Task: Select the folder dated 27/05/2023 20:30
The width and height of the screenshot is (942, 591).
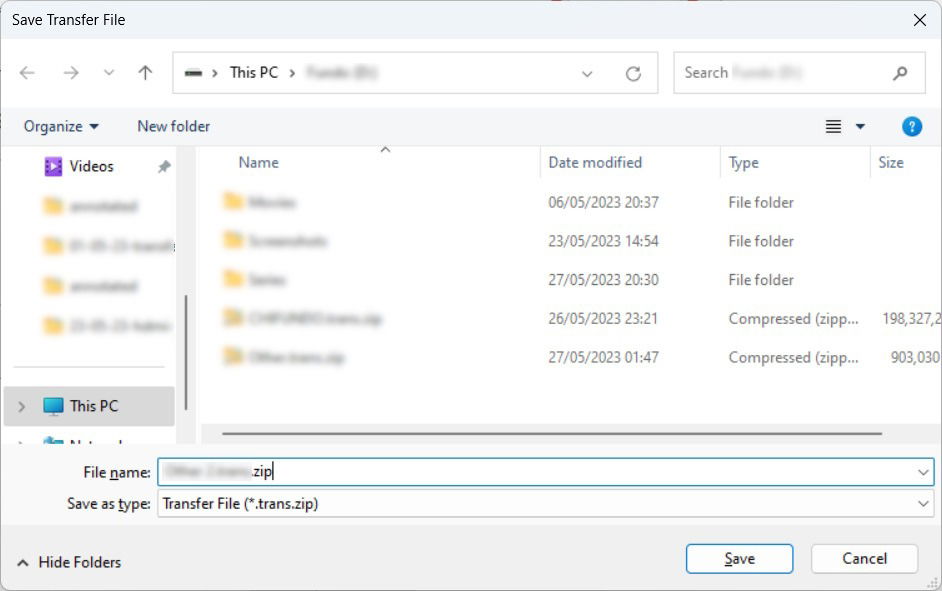Action: pyautogui.click(x=571, y=280)
